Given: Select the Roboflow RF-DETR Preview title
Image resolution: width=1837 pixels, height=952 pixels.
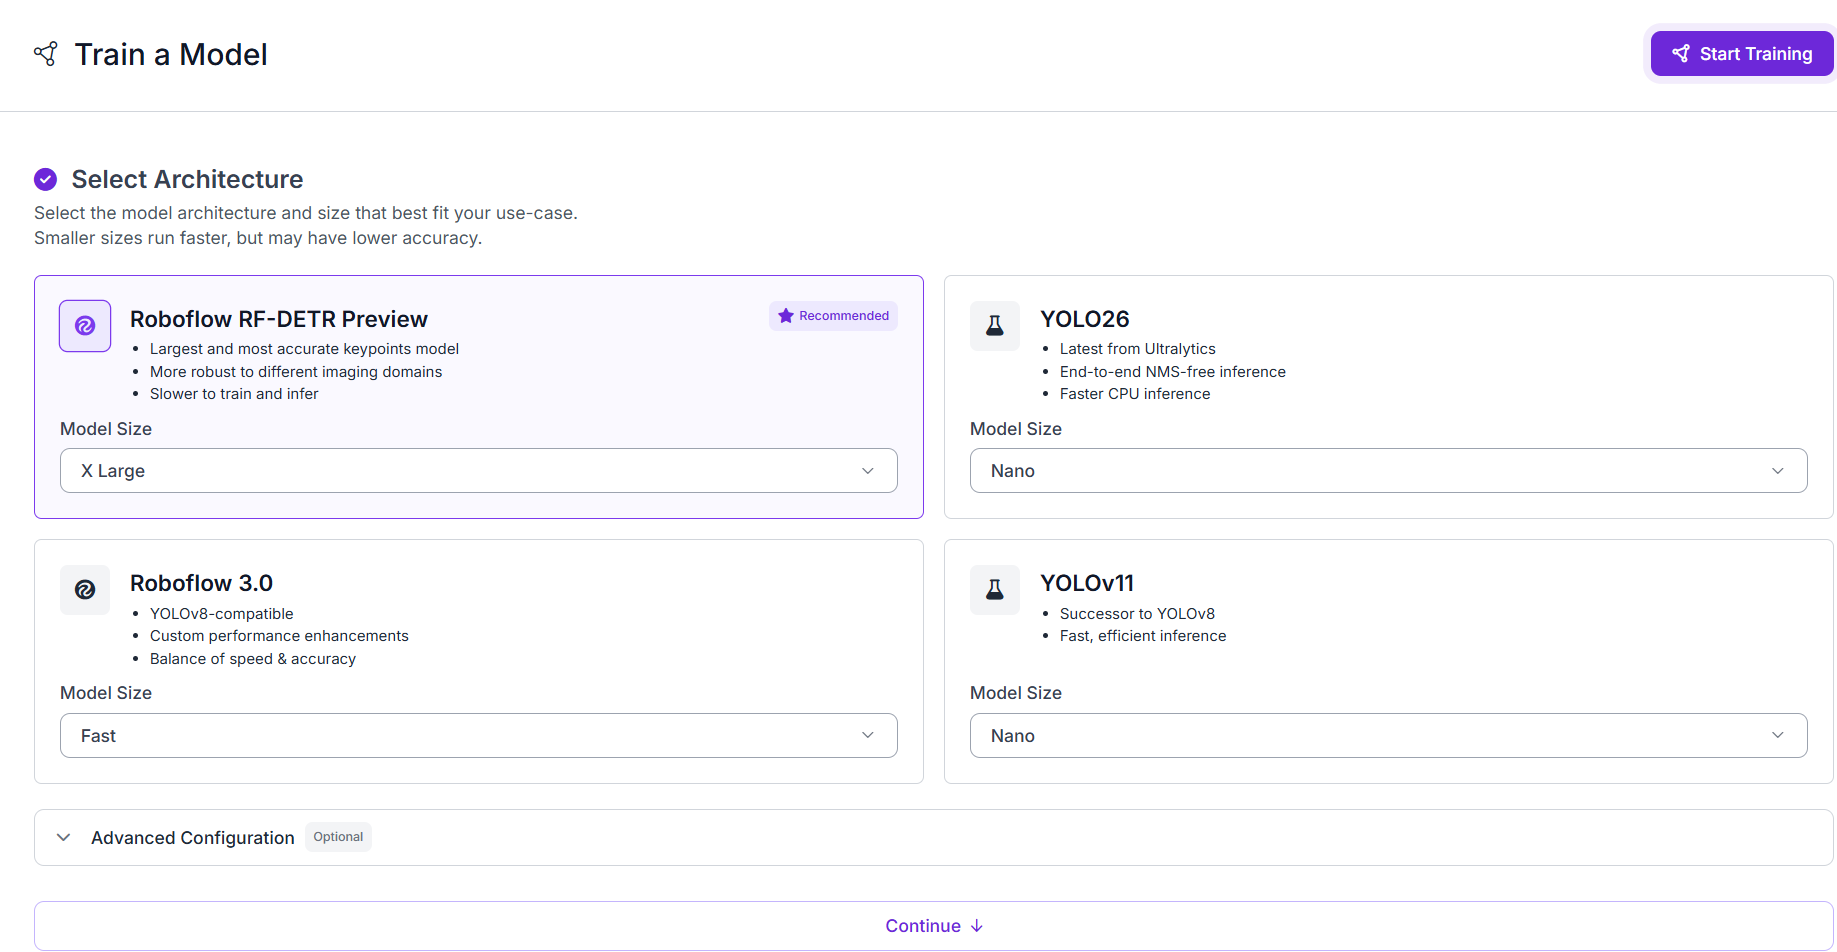Looking at the screenshot, I should click(x=279, y=319).
